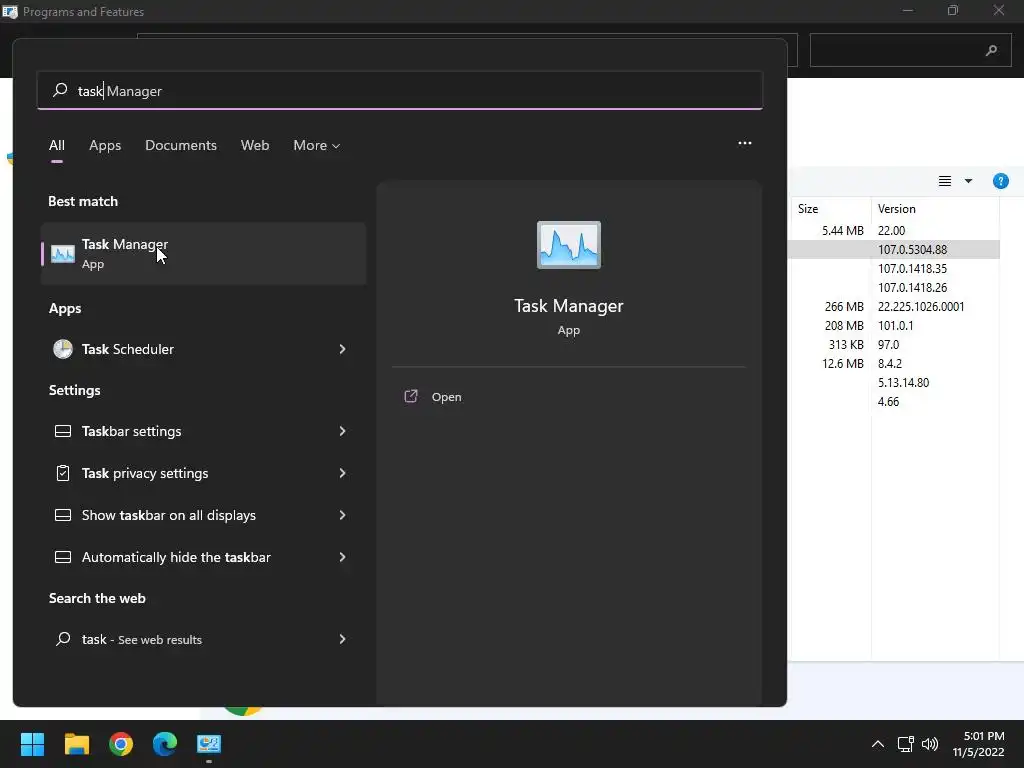The image size is (1024, 768).
Task: Open the More filters dropdown
Action: pyautogui.click(x=317, y=146)
